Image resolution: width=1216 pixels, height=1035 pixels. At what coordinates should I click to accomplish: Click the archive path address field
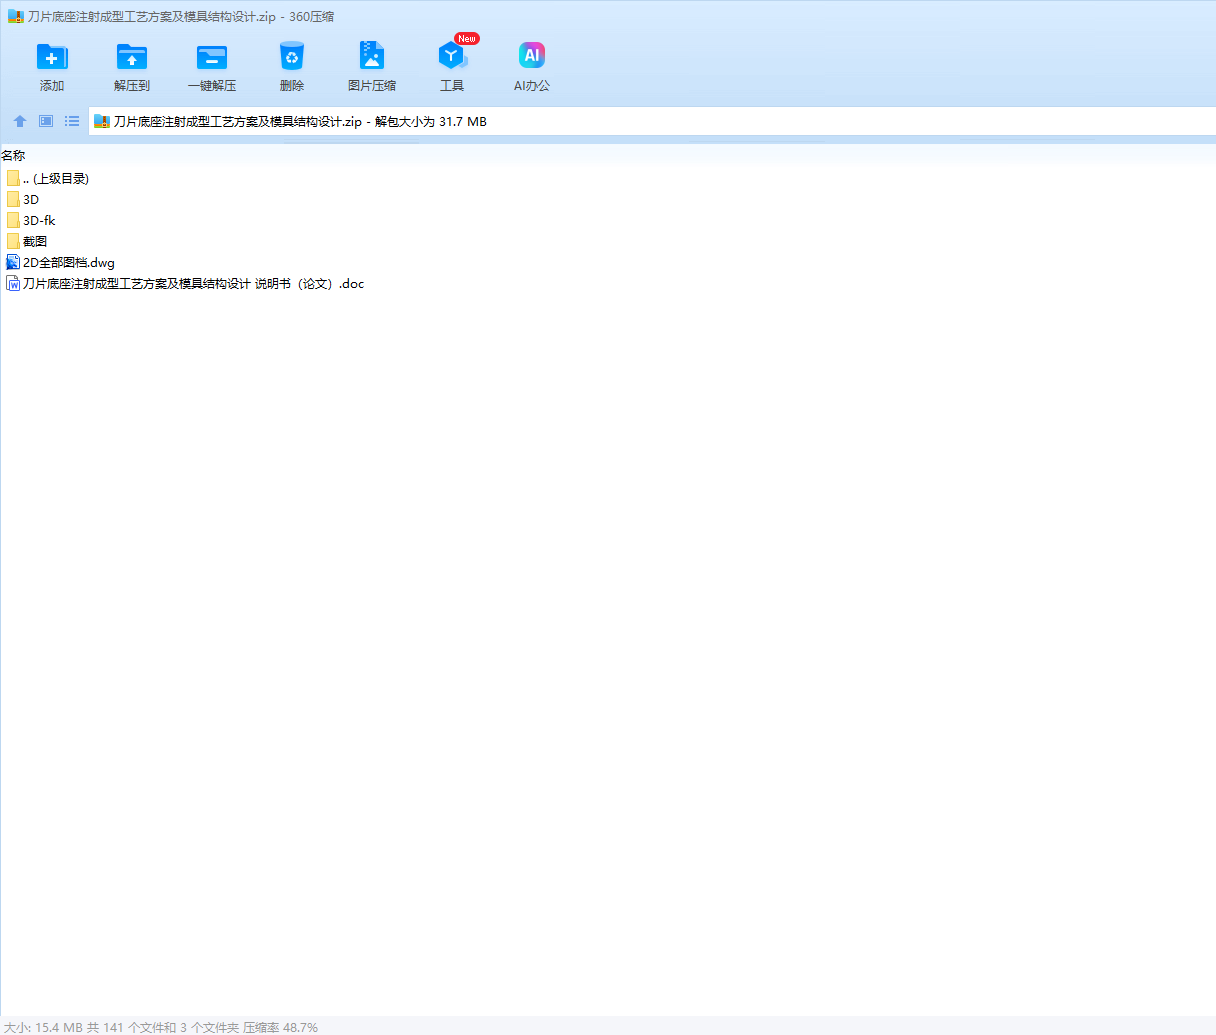pos(652,122)
